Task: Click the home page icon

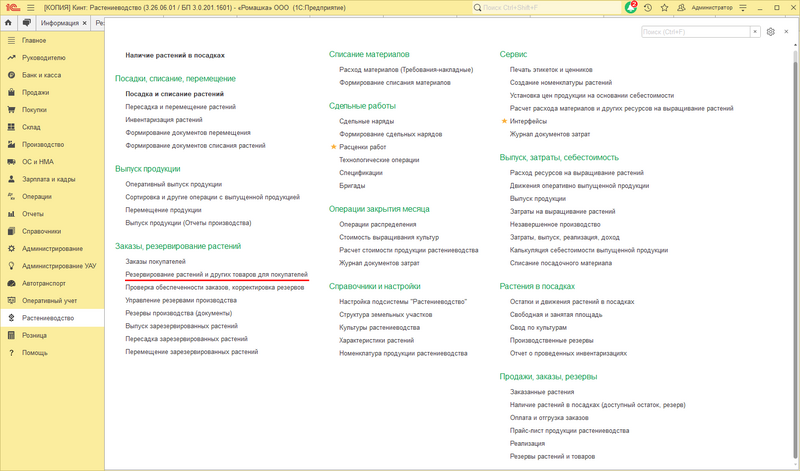Action: (x=8, y=23)
